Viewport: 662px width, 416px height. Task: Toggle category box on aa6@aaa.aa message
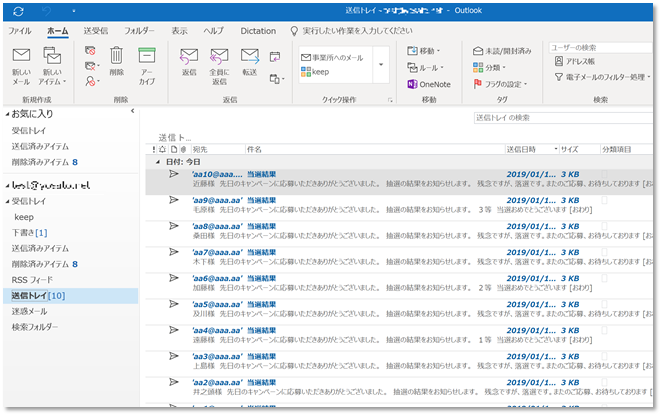click(x=604, y=279)
